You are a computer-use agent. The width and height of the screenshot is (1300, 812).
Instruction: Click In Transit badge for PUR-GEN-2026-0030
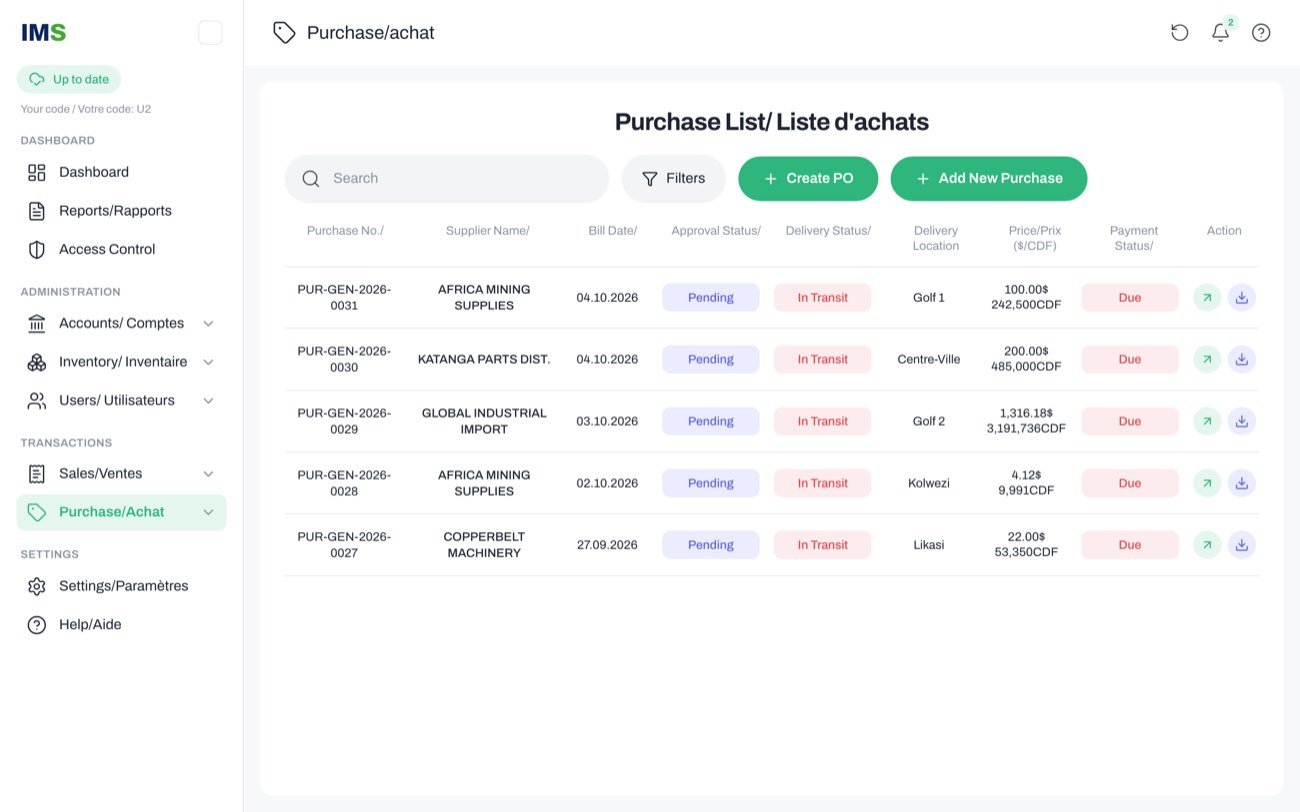coord(823,359)
